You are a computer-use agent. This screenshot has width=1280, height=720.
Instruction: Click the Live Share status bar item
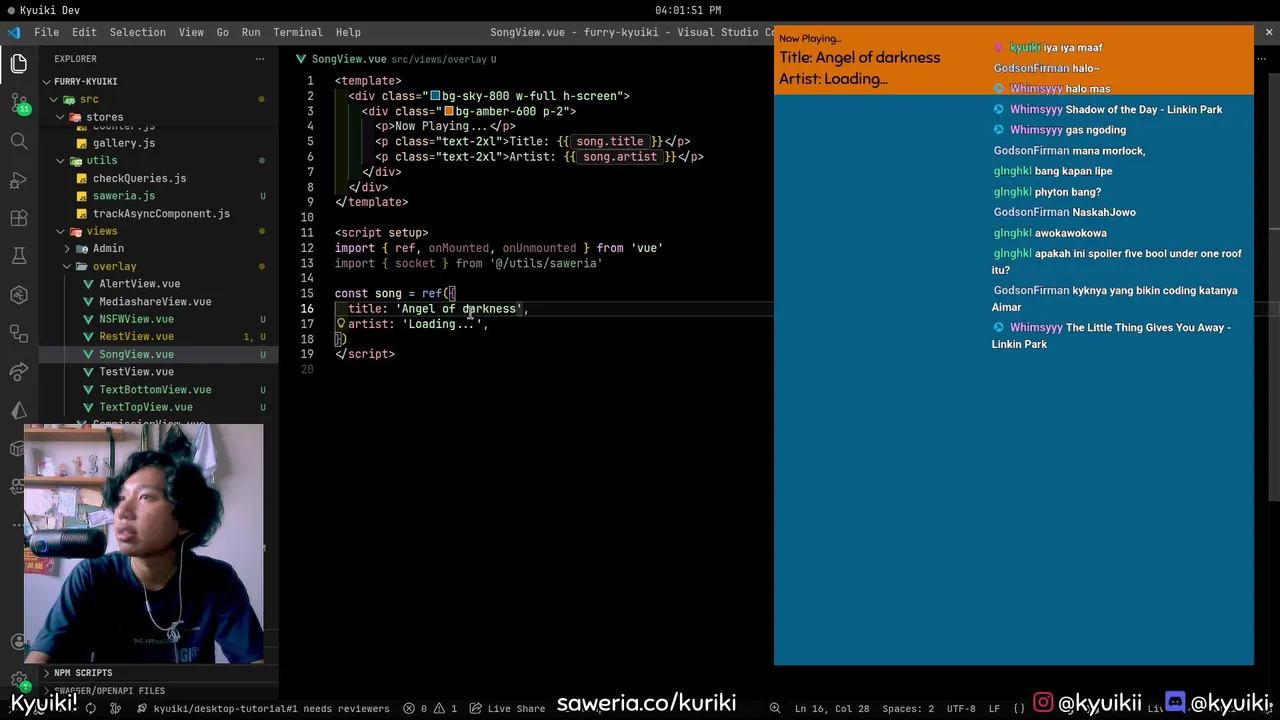507,708
